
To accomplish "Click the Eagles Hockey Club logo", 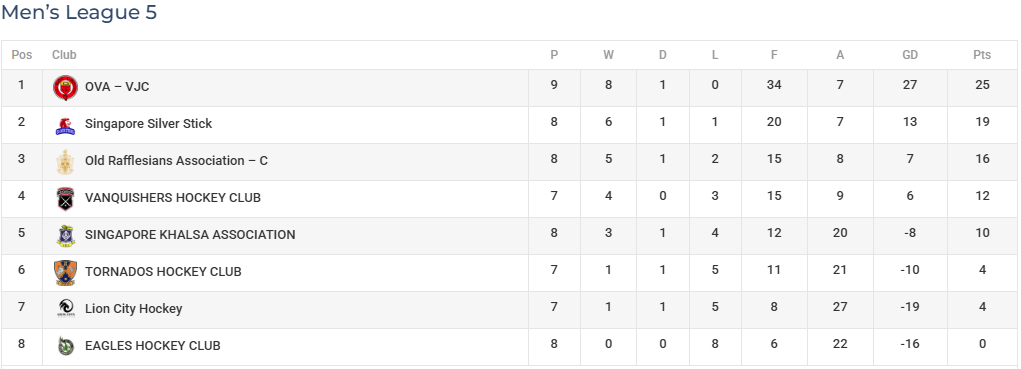I will click(65, 346).
